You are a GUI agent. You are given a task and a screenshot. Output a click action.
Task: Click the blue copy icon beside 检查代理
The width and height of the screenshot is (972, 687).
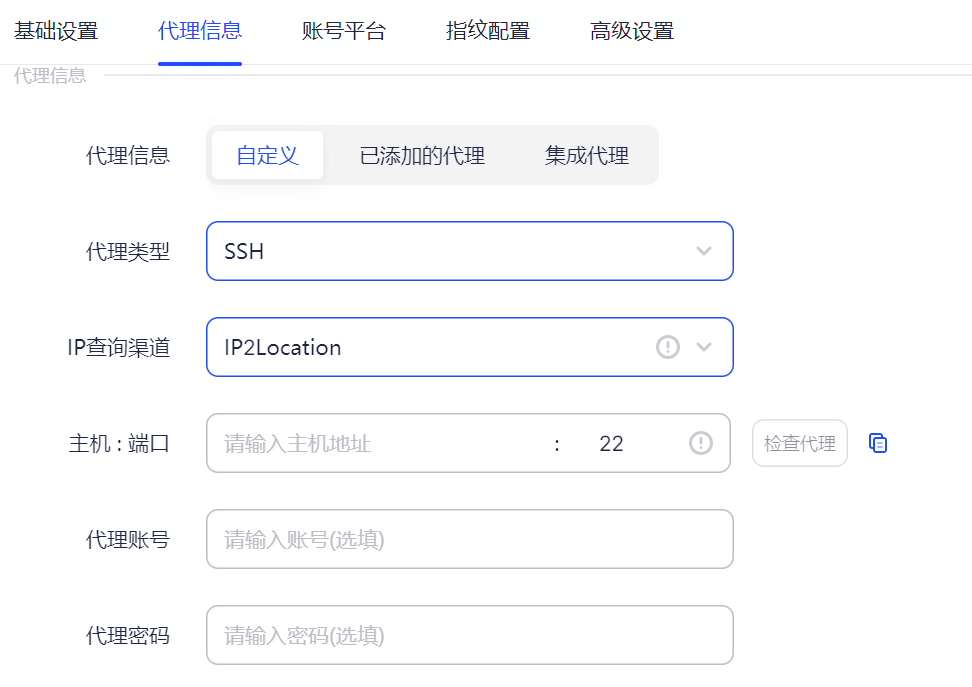coord(878,442)
